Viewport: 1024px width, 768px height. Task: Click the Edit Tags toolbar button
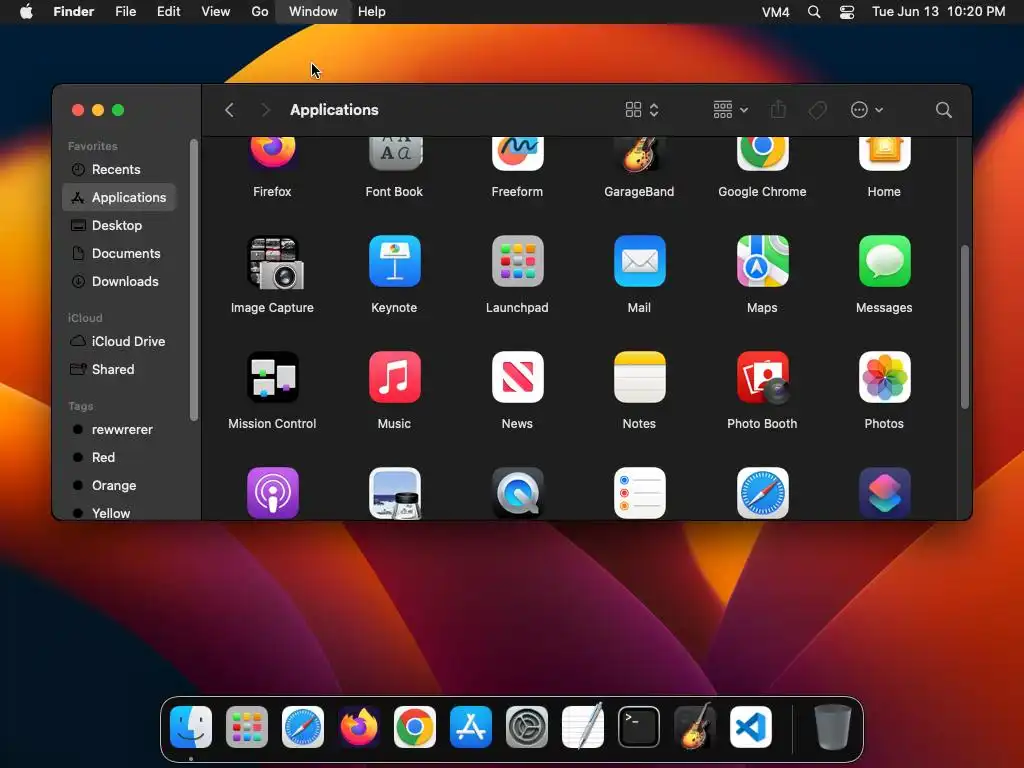[817, 110]
